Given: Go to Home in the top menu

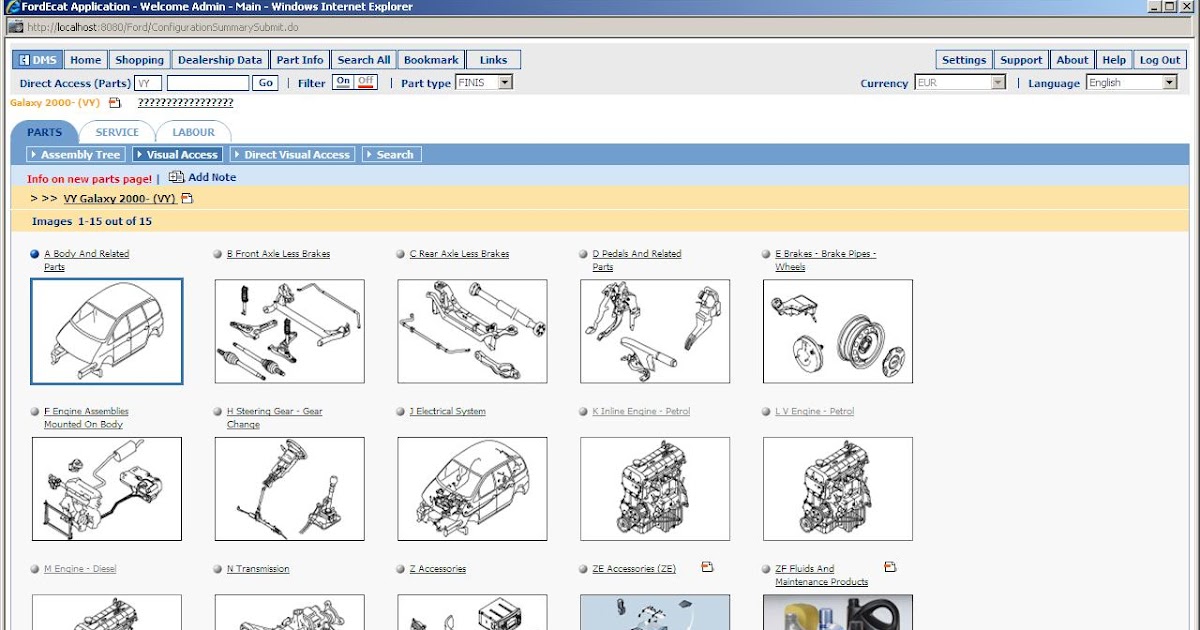Looking at the screenshot, I should (x=86, y=60).
